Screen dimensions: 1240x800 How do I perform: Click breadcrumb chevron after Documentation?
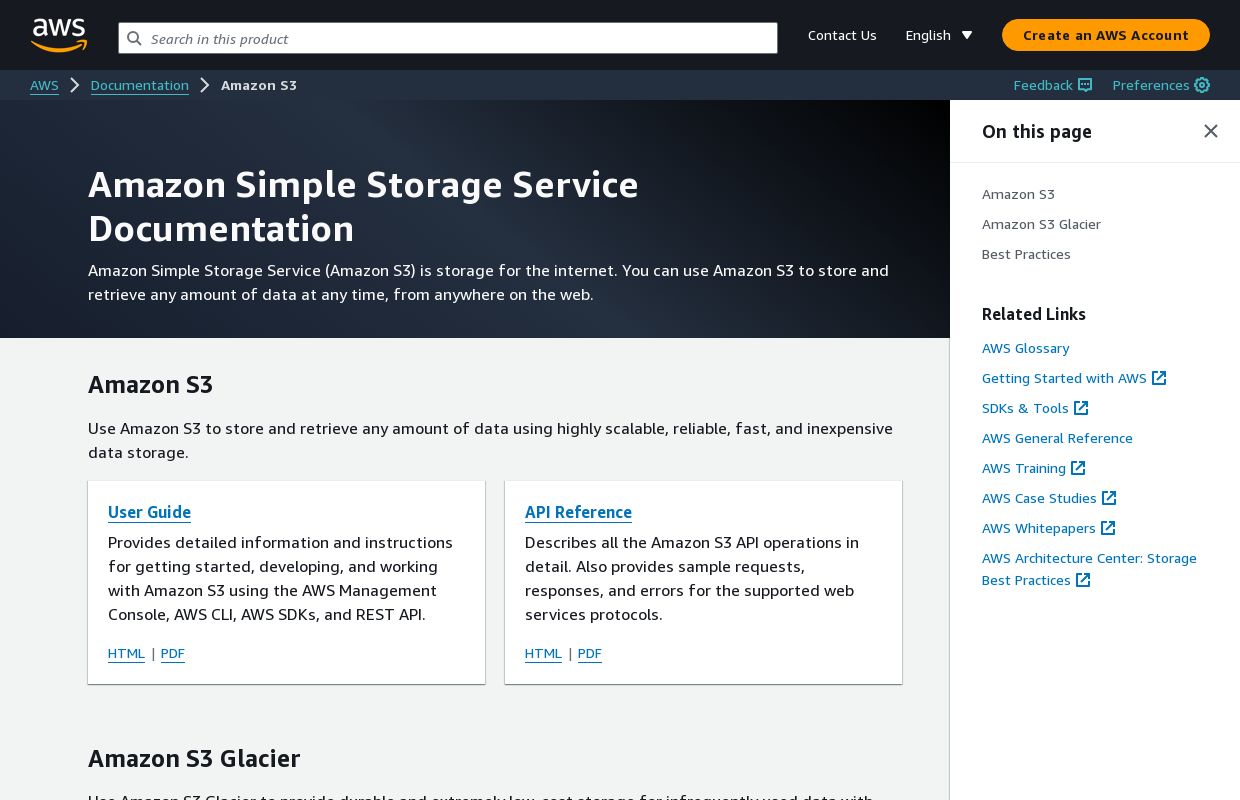tap(205, 85)
